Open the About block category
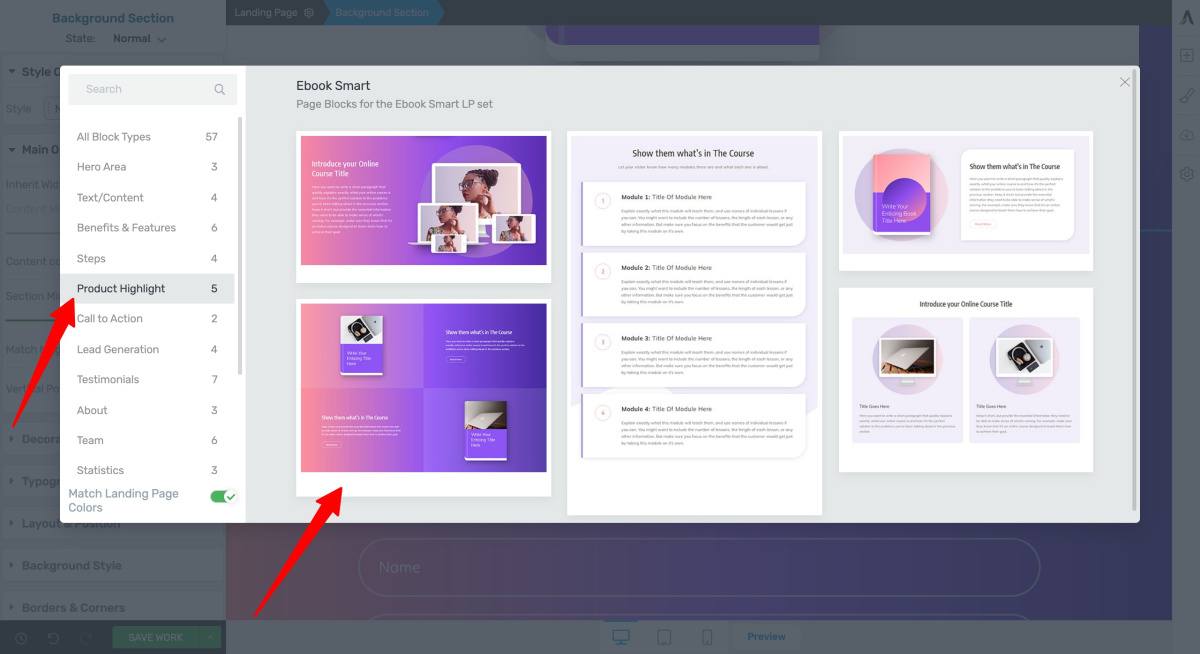Viewport: 1200px width, 654px height. point(147,411)
